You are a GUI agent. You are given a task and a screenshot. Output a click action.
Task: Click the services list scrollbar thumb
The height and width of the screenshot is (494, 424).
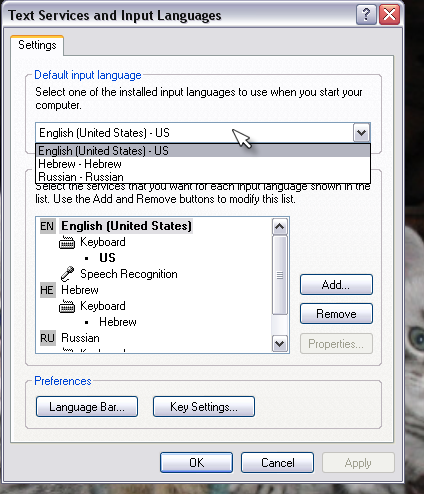(279, 275)
